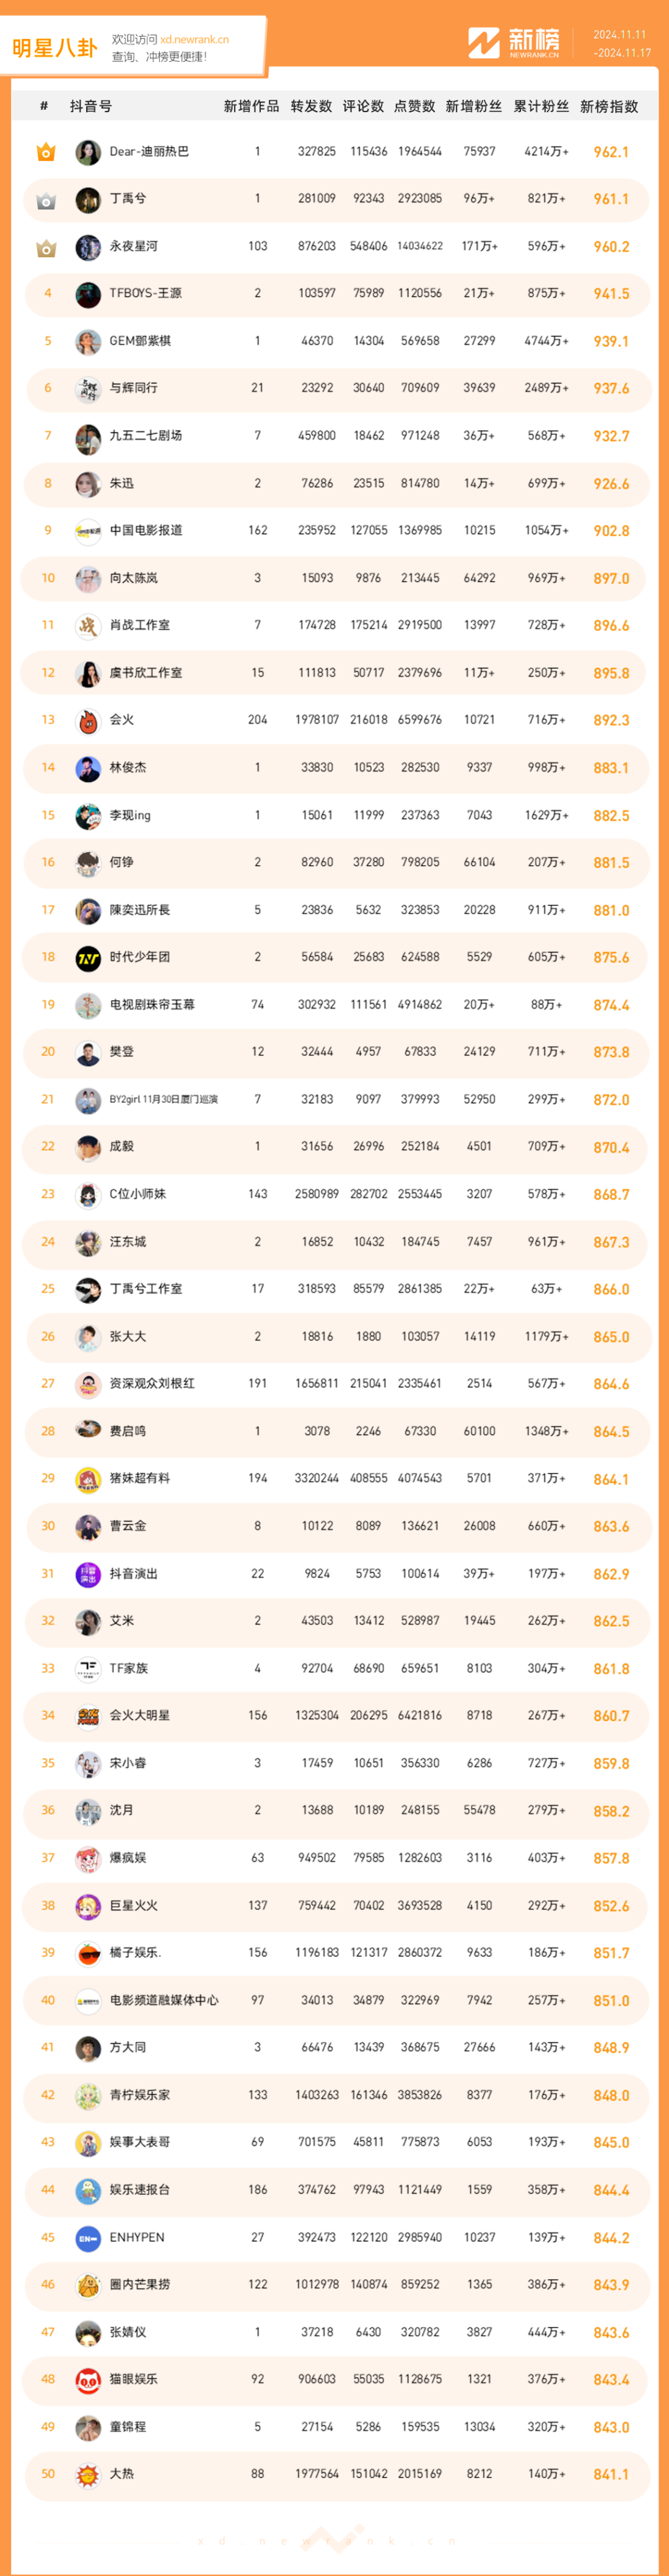Open 猫眼娱乐 red cat avatar
This screenshot has width=669, height=2576.
point(88,2380)
